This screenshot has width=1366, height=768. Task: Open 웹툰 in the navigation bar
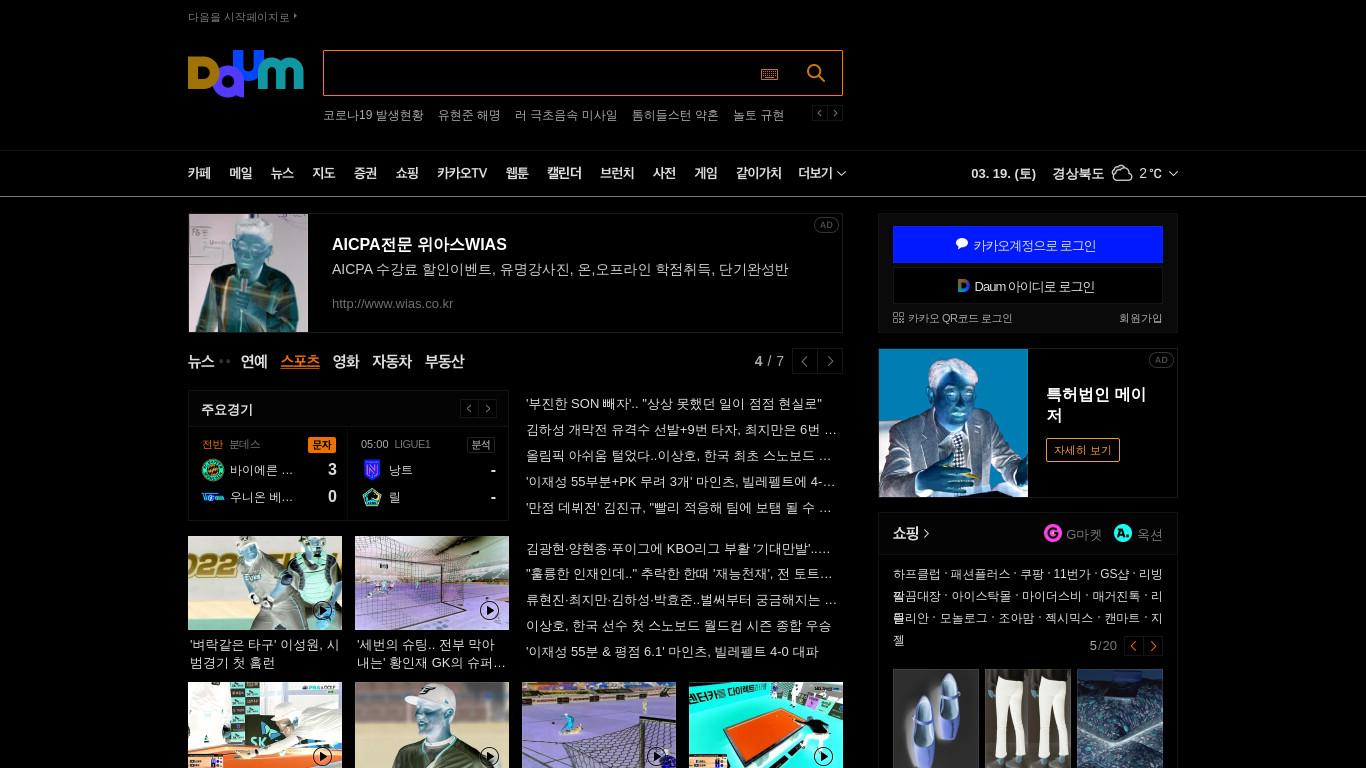(x=517, y=173)
